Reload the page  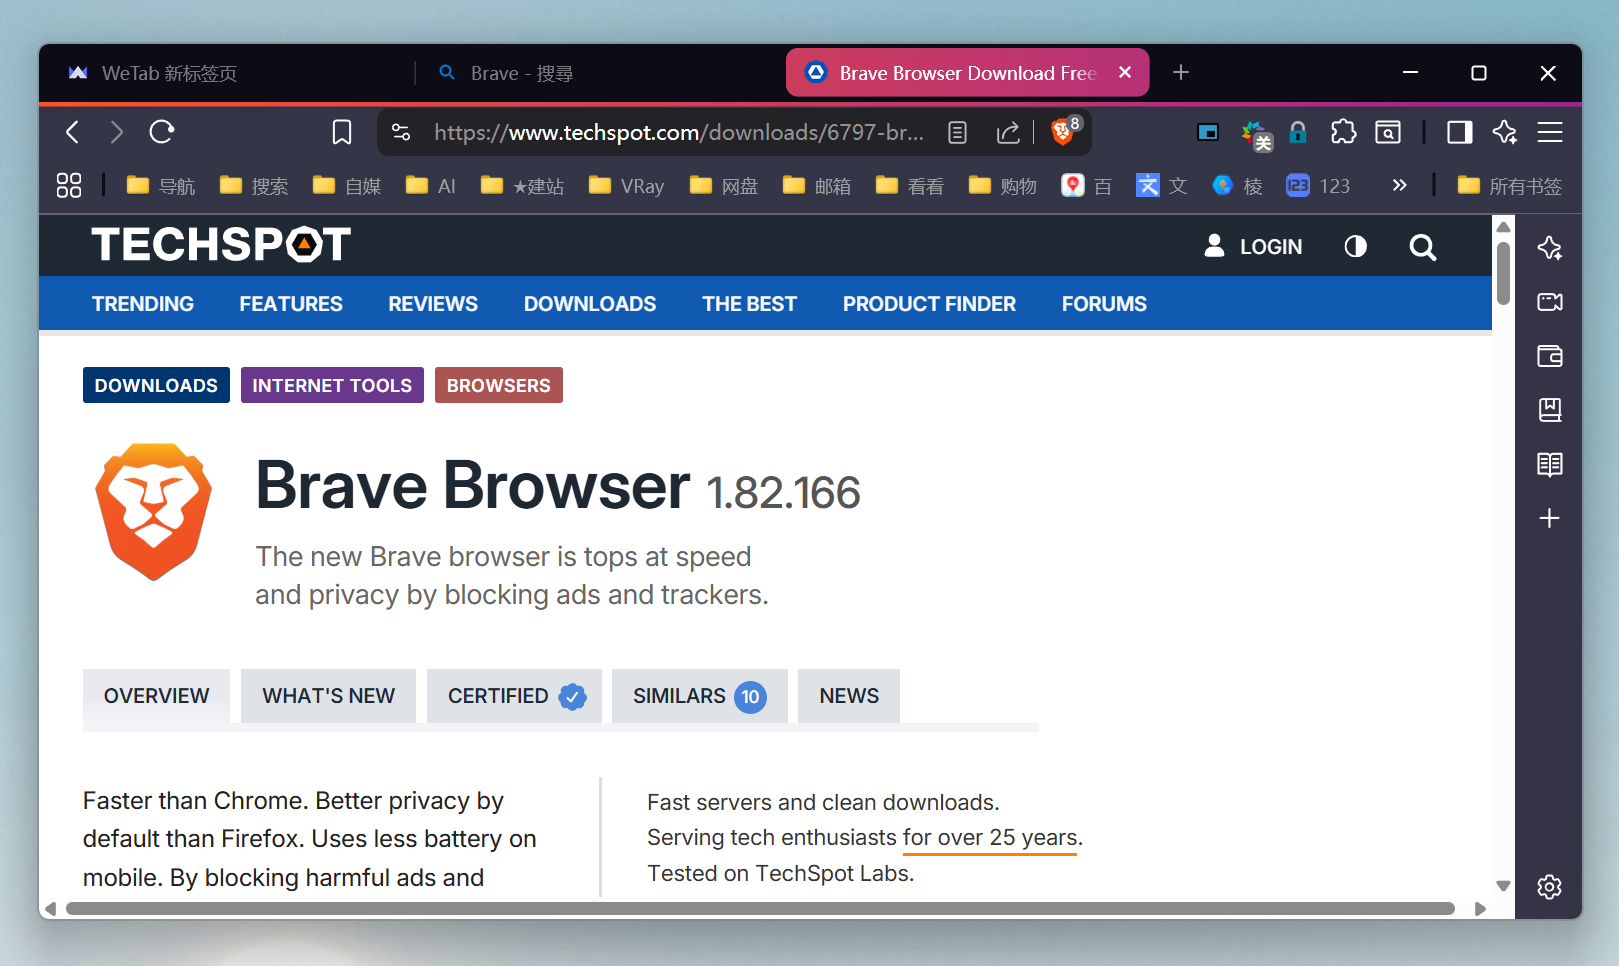(162, 132)
